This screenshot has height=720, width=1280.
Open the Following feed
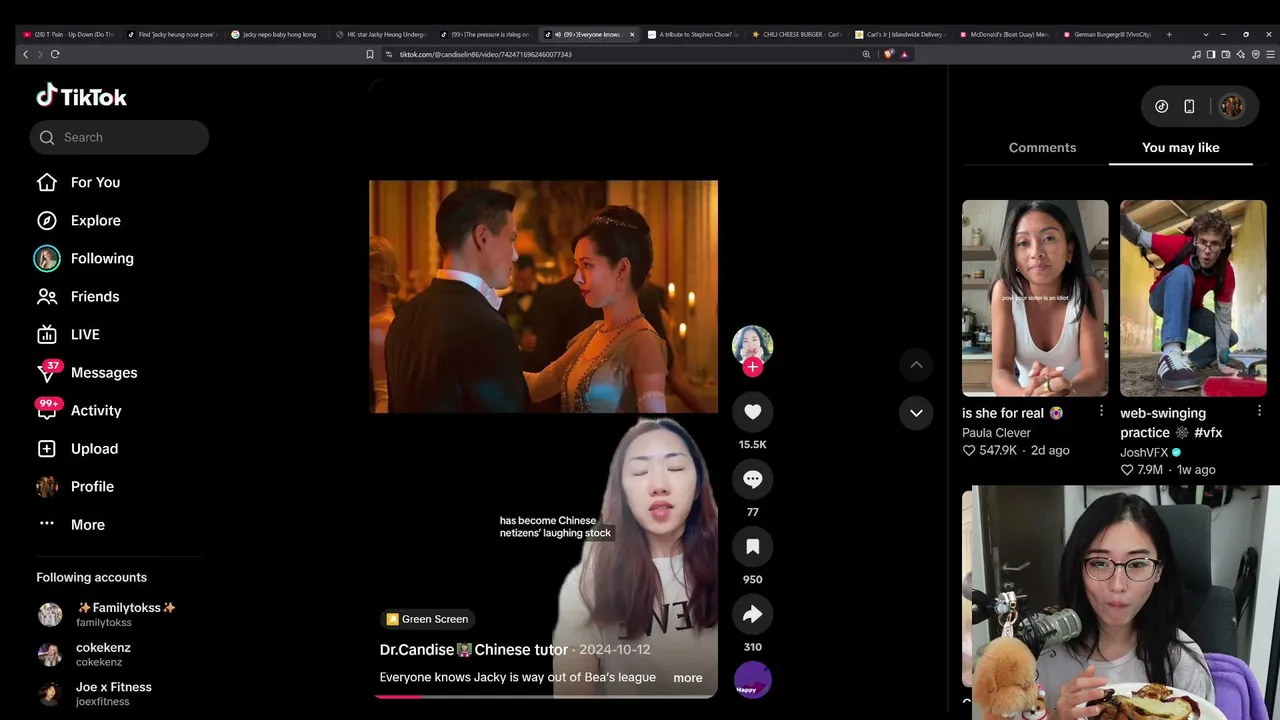point(84,258)
